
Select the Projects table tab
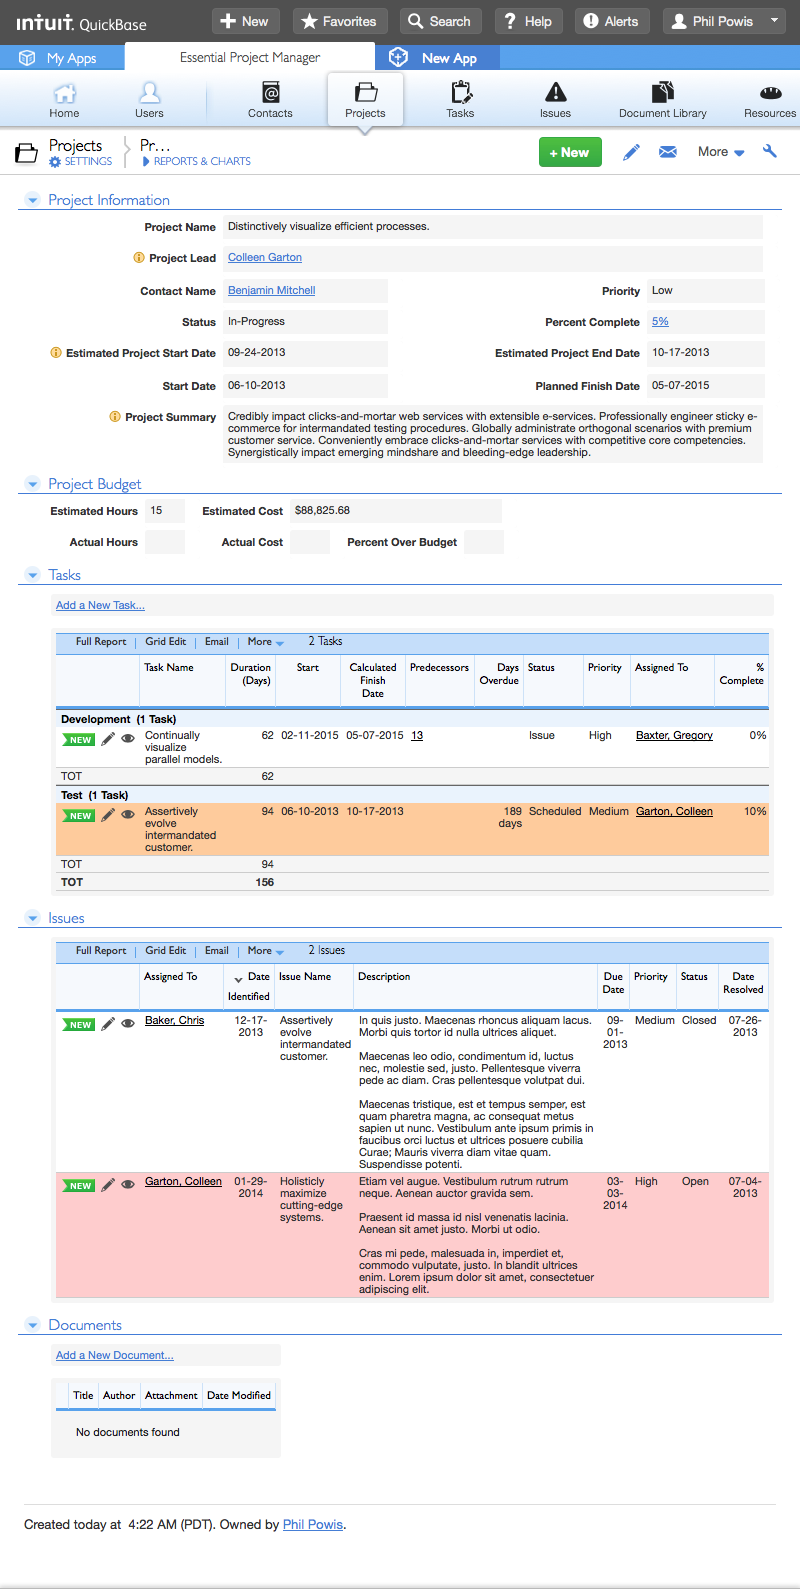point(365,100)
